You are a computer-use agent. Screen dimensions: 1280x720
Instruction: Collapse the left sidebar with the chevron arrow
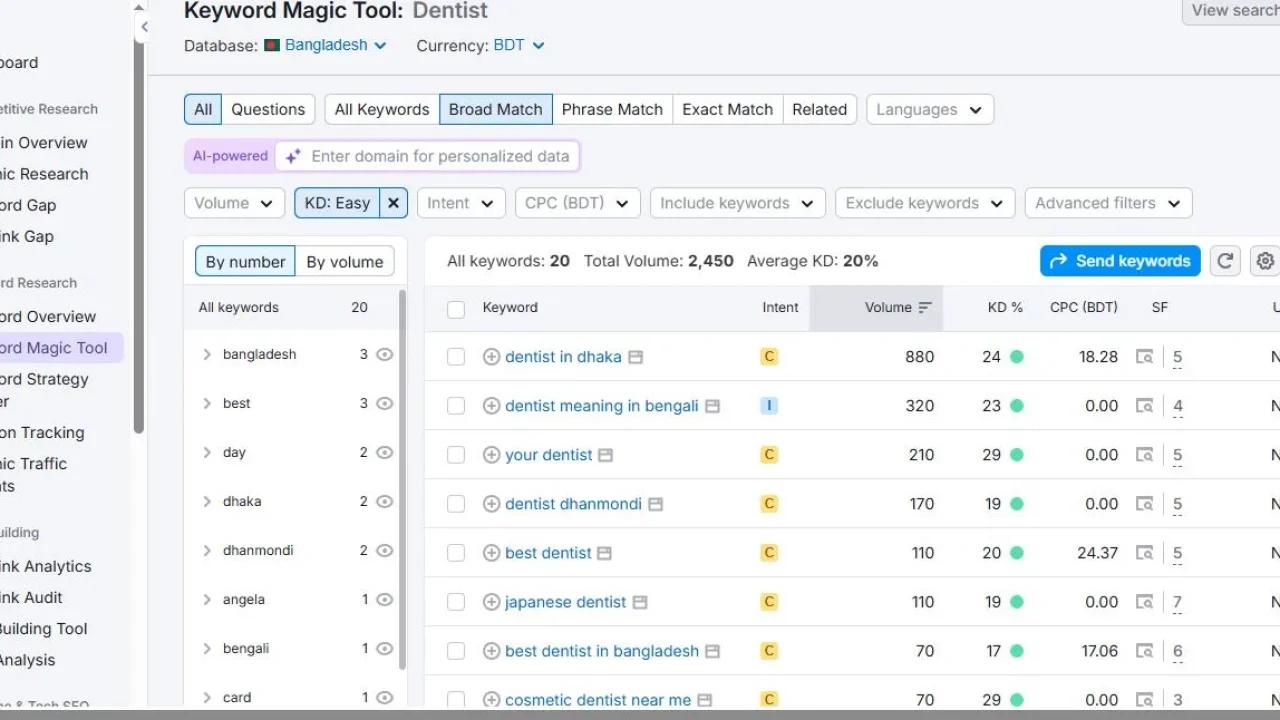[143, 27]
